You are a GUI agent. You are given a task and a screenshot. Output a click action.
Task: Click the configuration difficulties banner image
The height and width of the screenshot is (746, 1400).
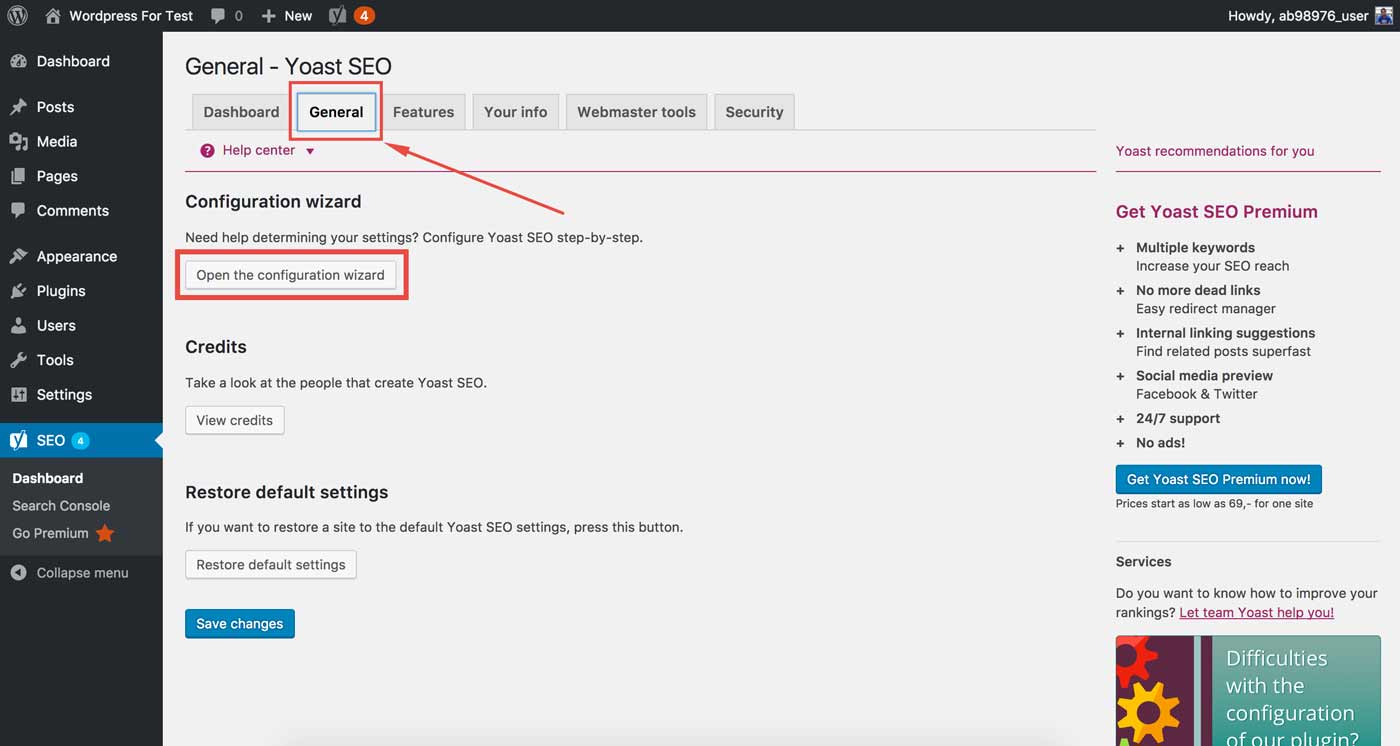tap(1248, 691)
